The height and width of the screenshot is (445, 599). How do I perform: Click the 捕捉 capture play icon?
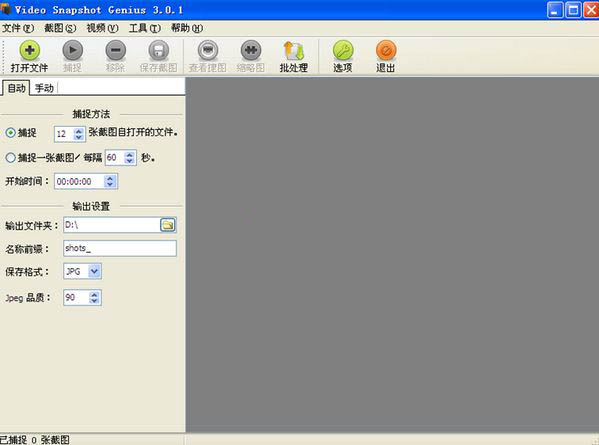point(73,50)
